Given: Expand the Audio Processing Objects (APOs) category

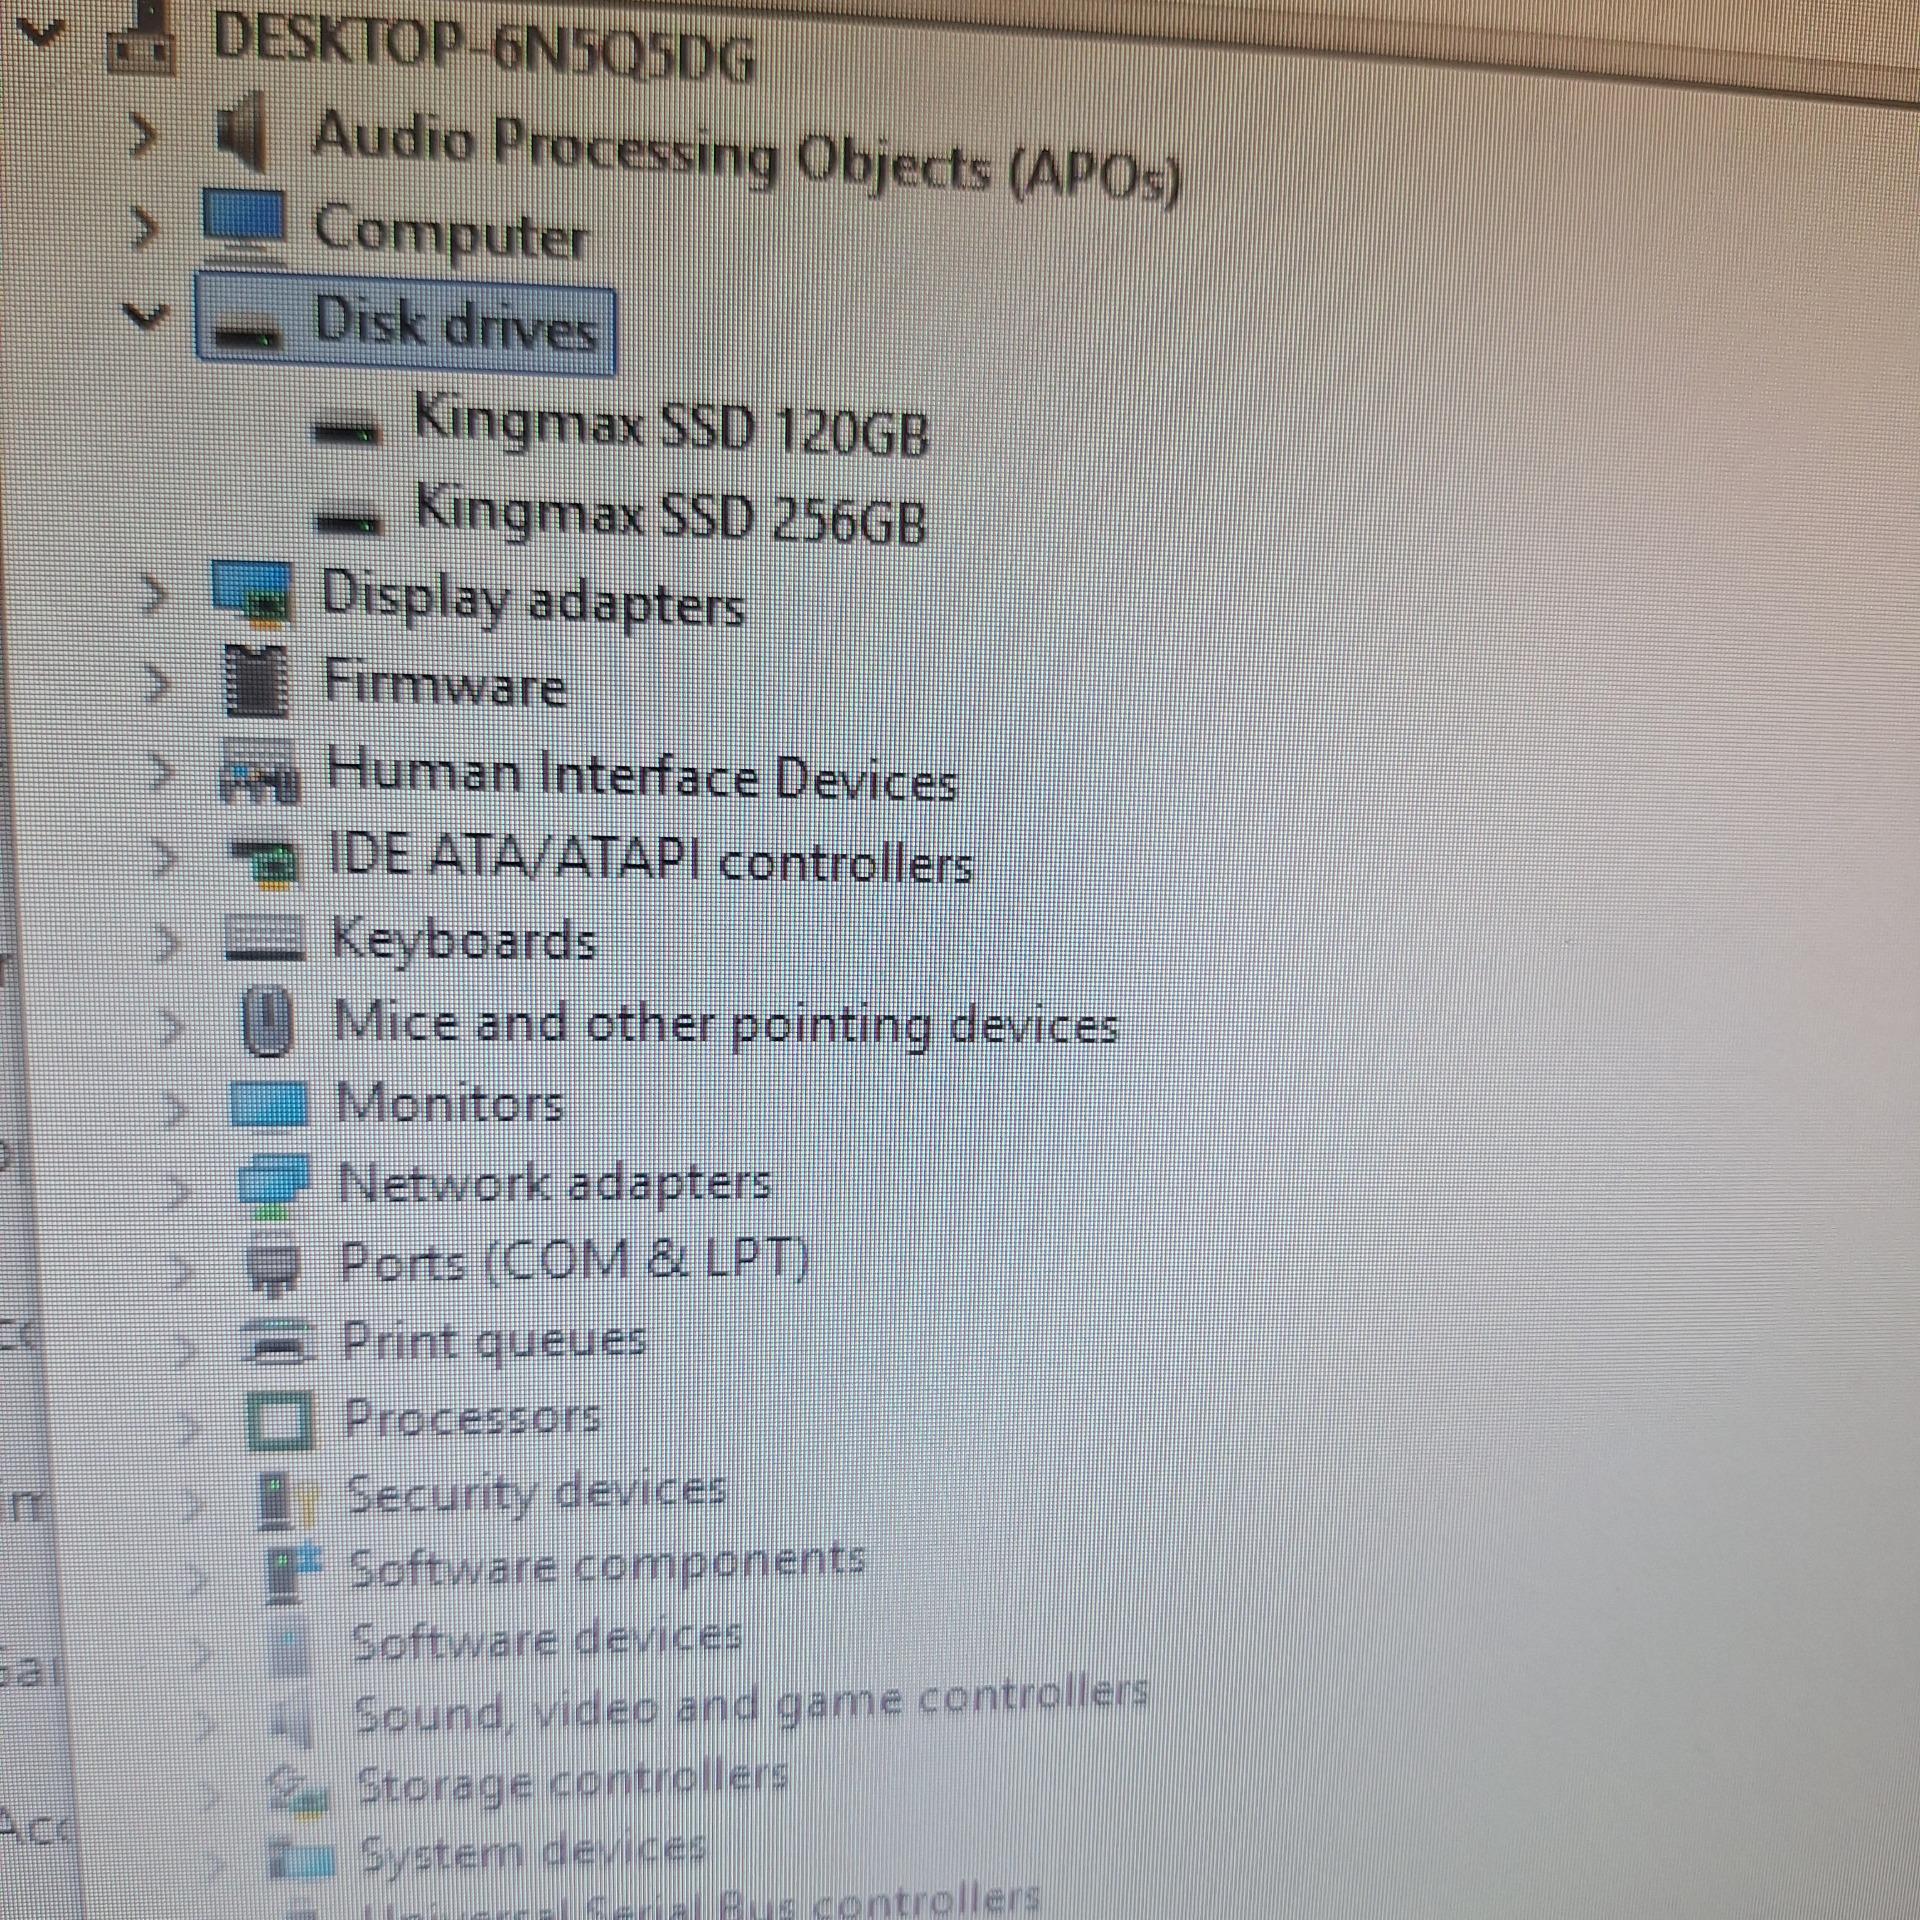Looking at the screenshot, I should pyautogui.click(x=144, y=135).
